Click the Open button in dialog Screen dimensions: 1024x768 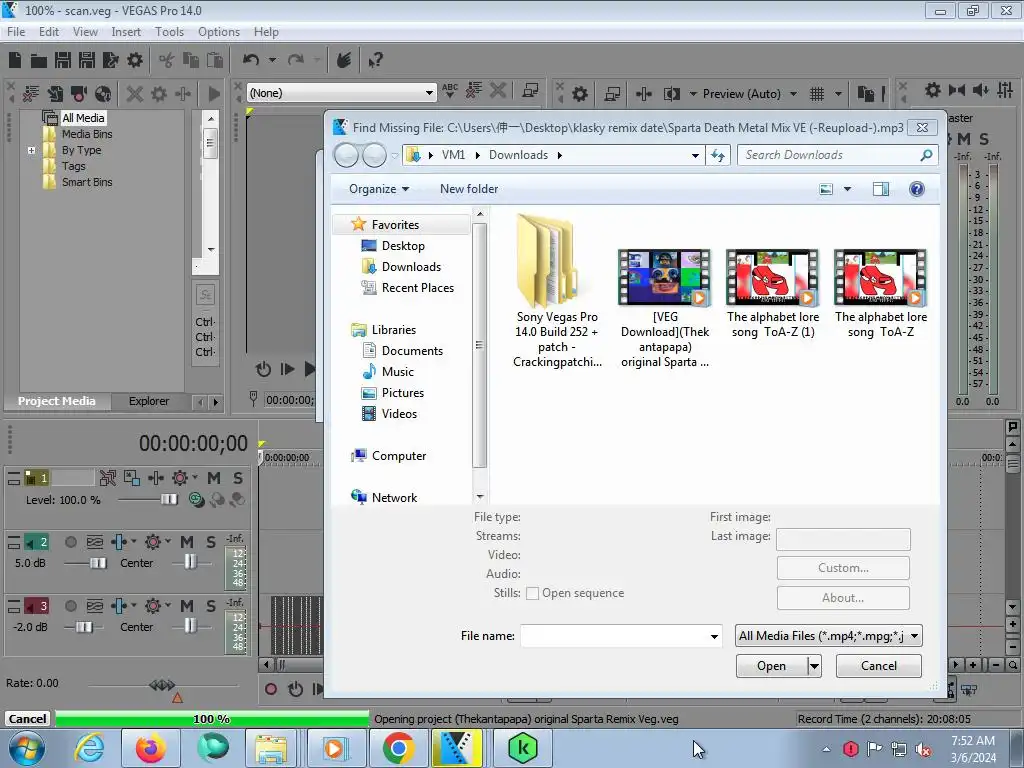coord(771,666)
